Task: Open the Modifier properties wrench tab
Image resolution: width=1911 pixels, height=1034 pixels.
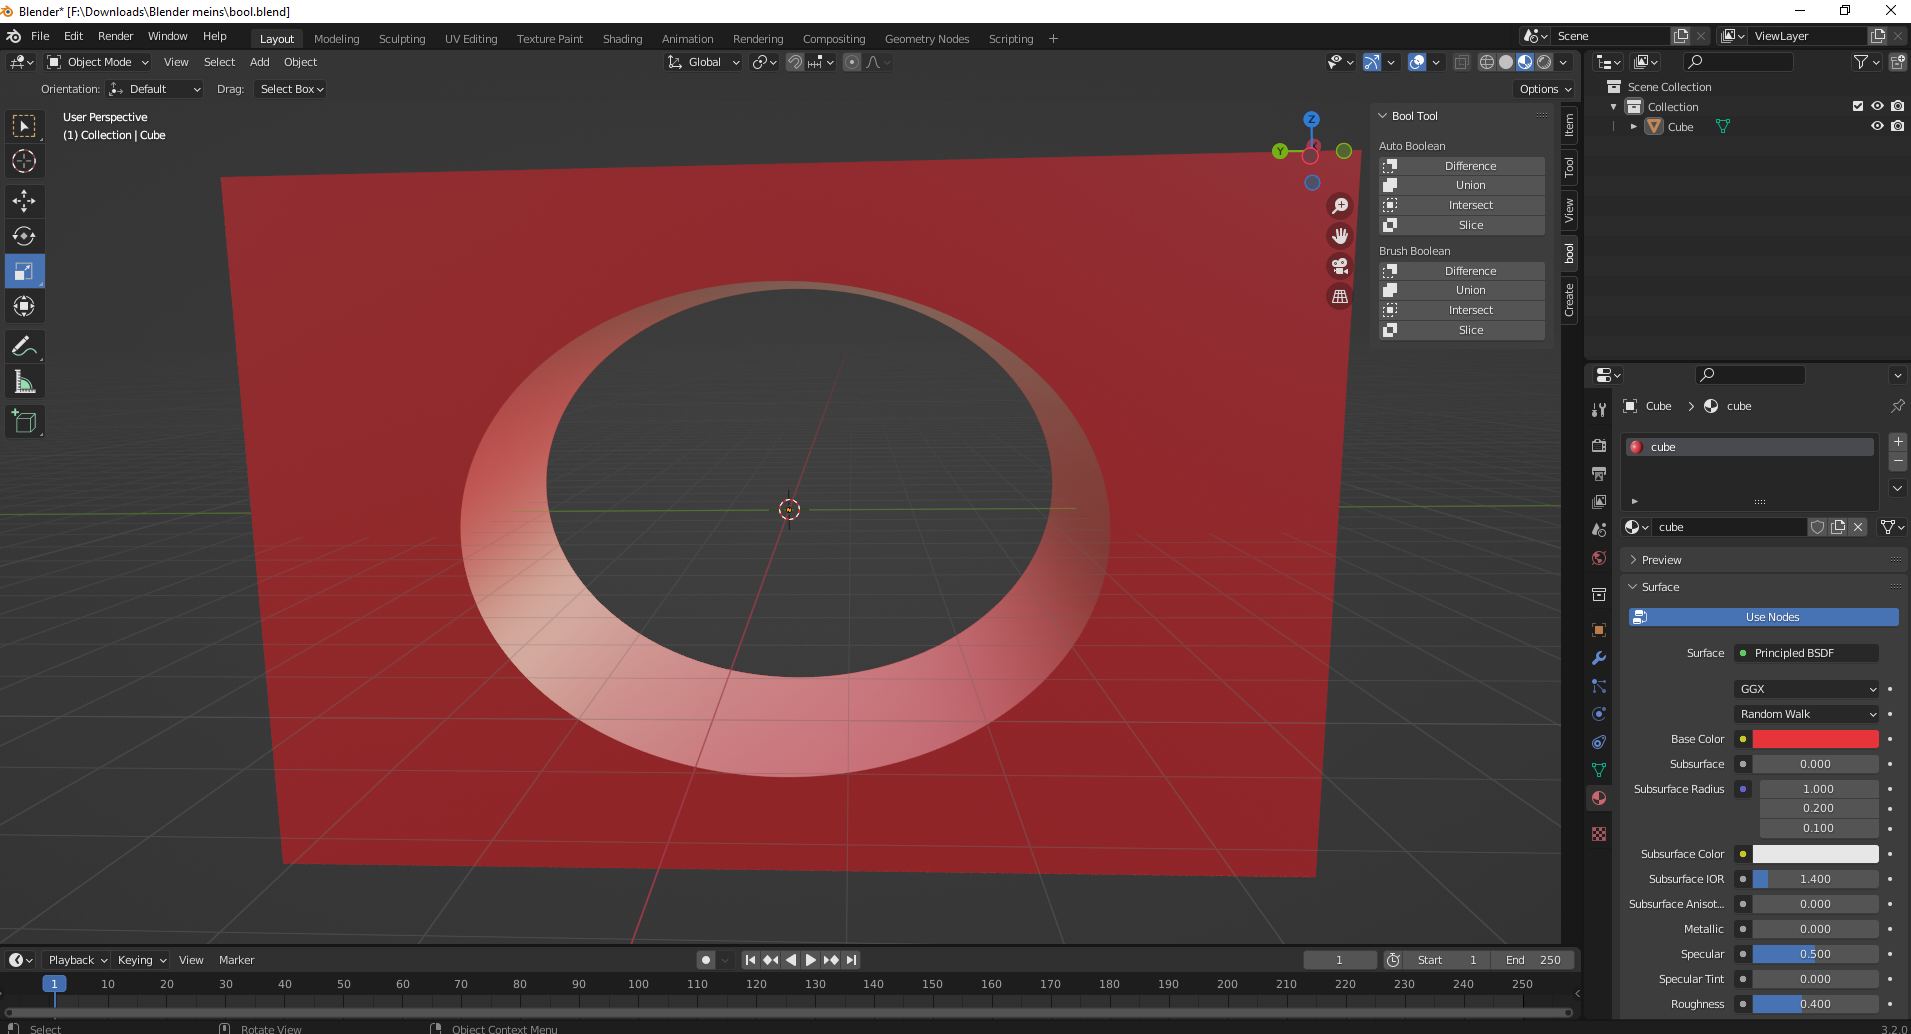Action: 1599,658
